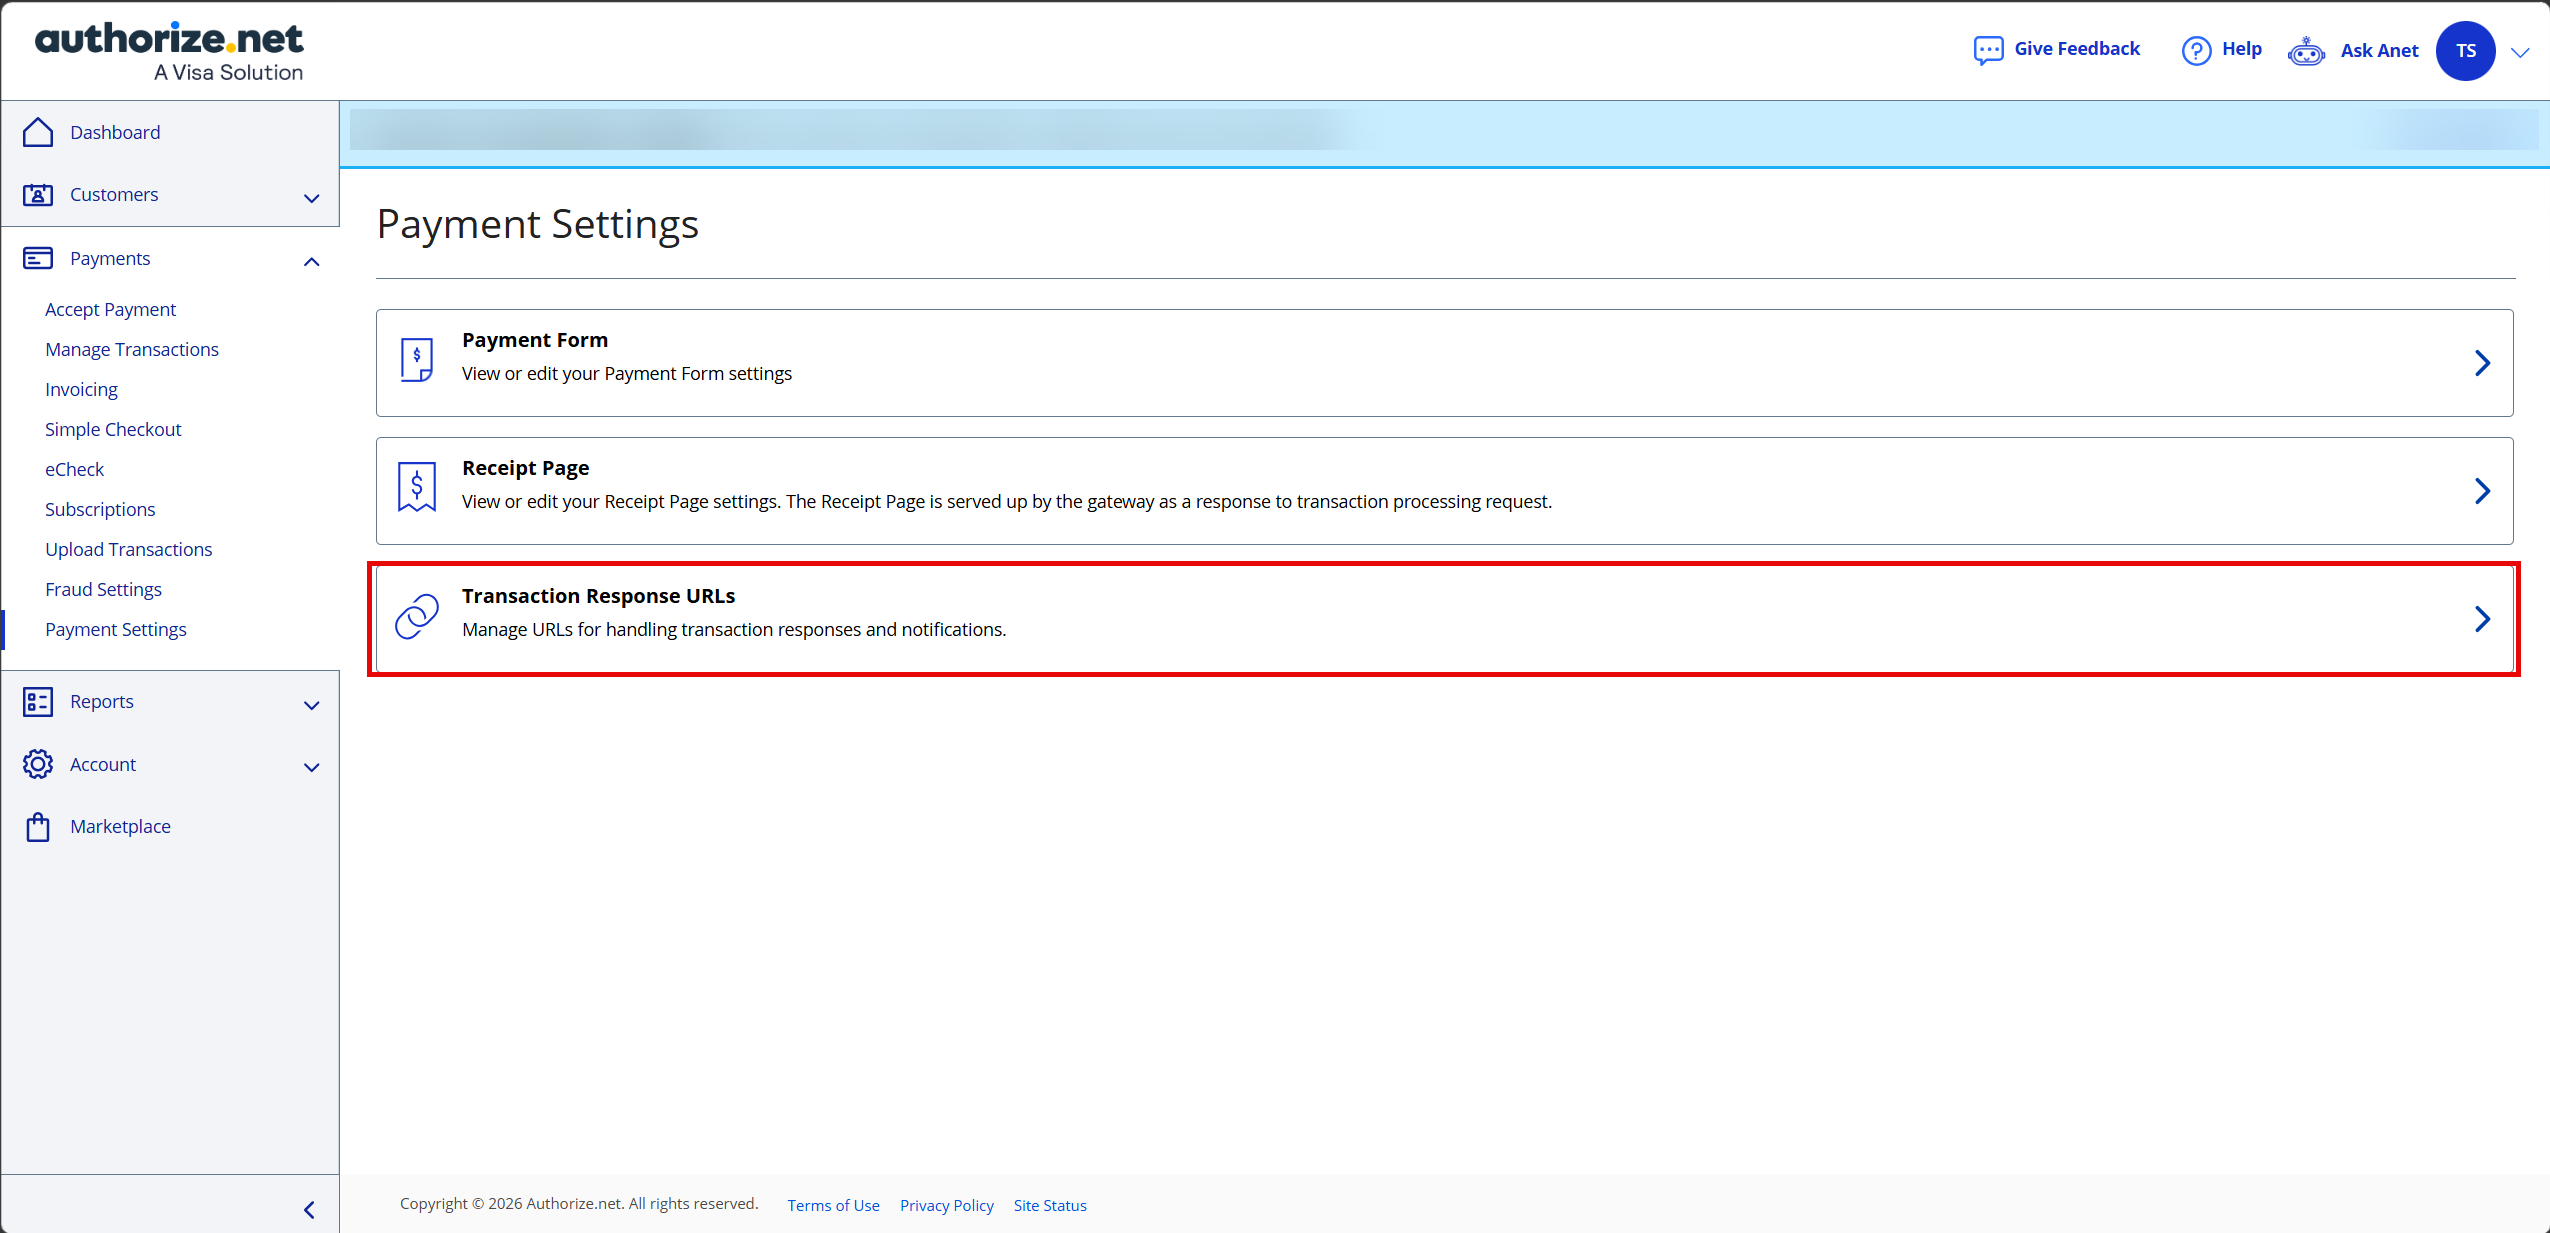Click the Transaction Response URLs title
Image resolution: width=2550 pixels, height=1233 pixels.
[598, 596]
